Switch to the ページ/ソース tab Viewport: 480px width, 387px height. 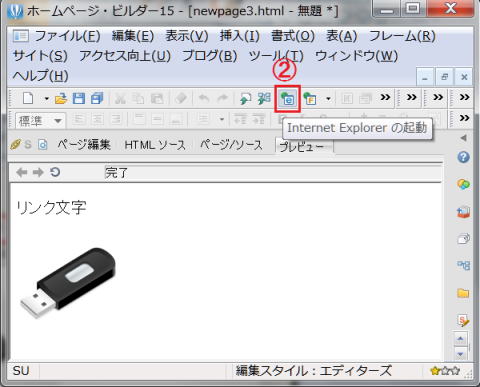(x=231, y=145)
